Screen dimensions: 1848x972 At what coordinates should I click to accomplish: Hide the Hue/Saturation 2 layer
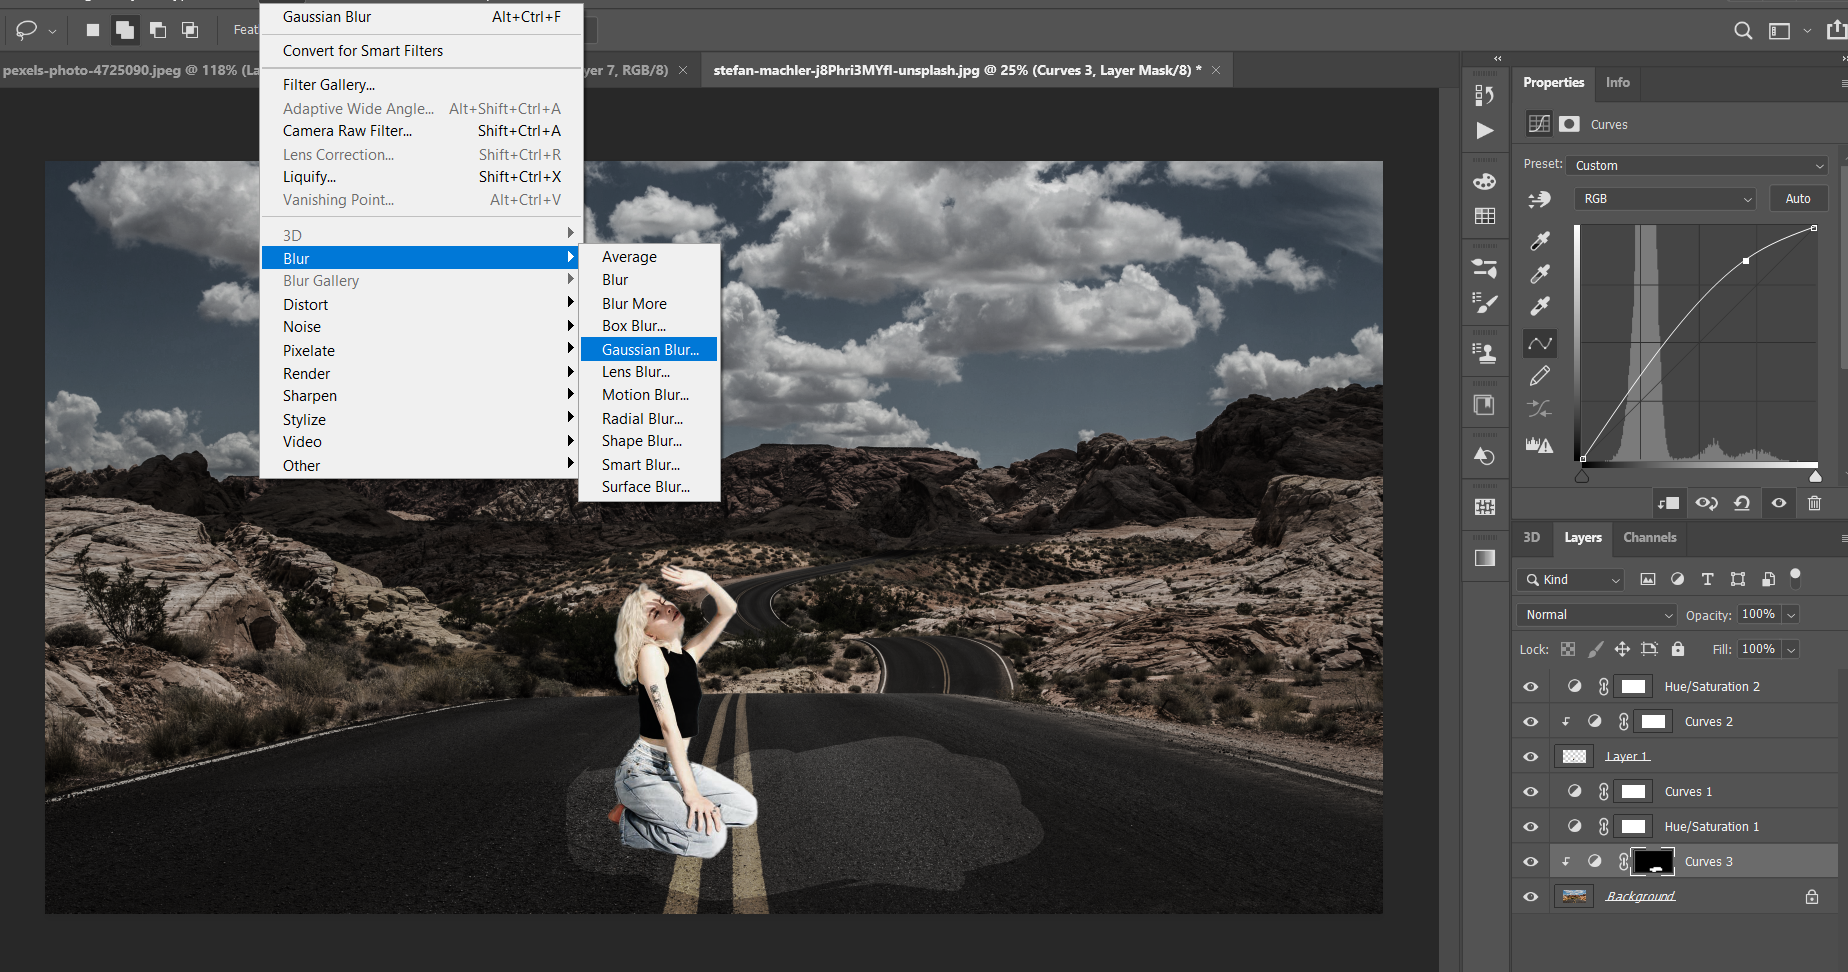pyautogui.click(x=1531, y=686)
